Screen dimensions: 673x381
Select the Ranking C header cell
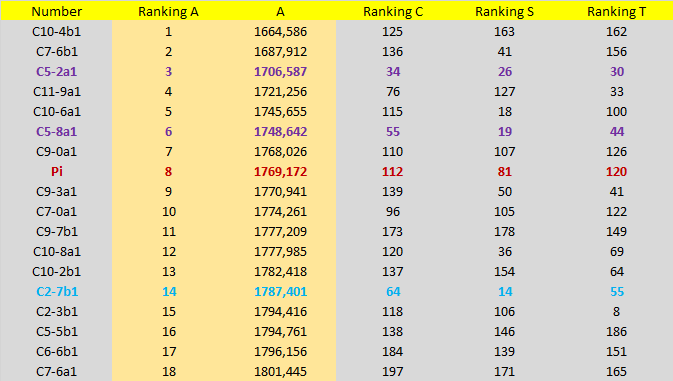tap(393, 12)
